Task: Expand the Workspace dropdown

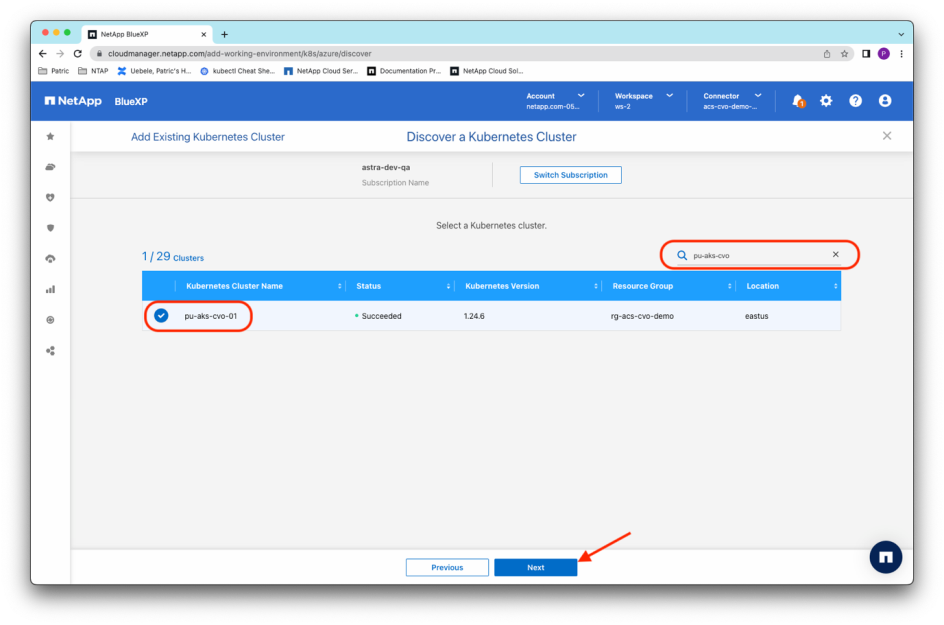Action: pos(643,101)
